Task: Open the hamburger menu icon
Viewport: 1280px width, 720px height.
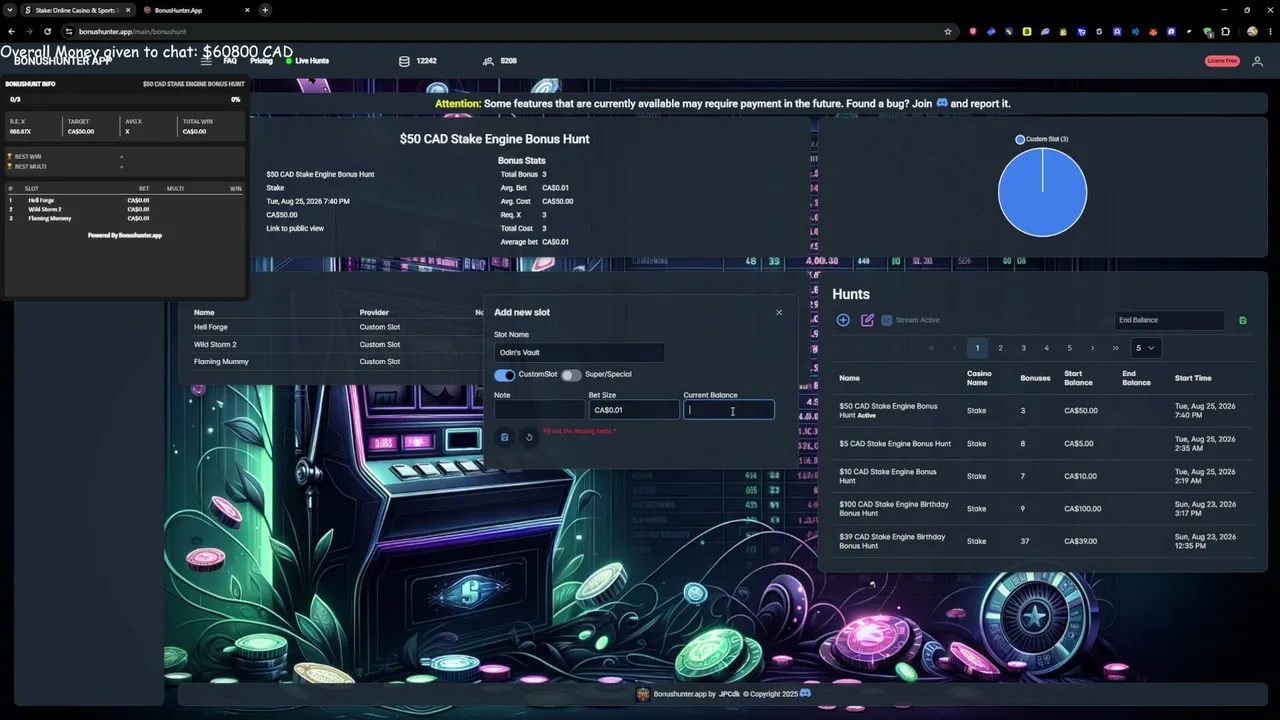Action: (206, 61)
